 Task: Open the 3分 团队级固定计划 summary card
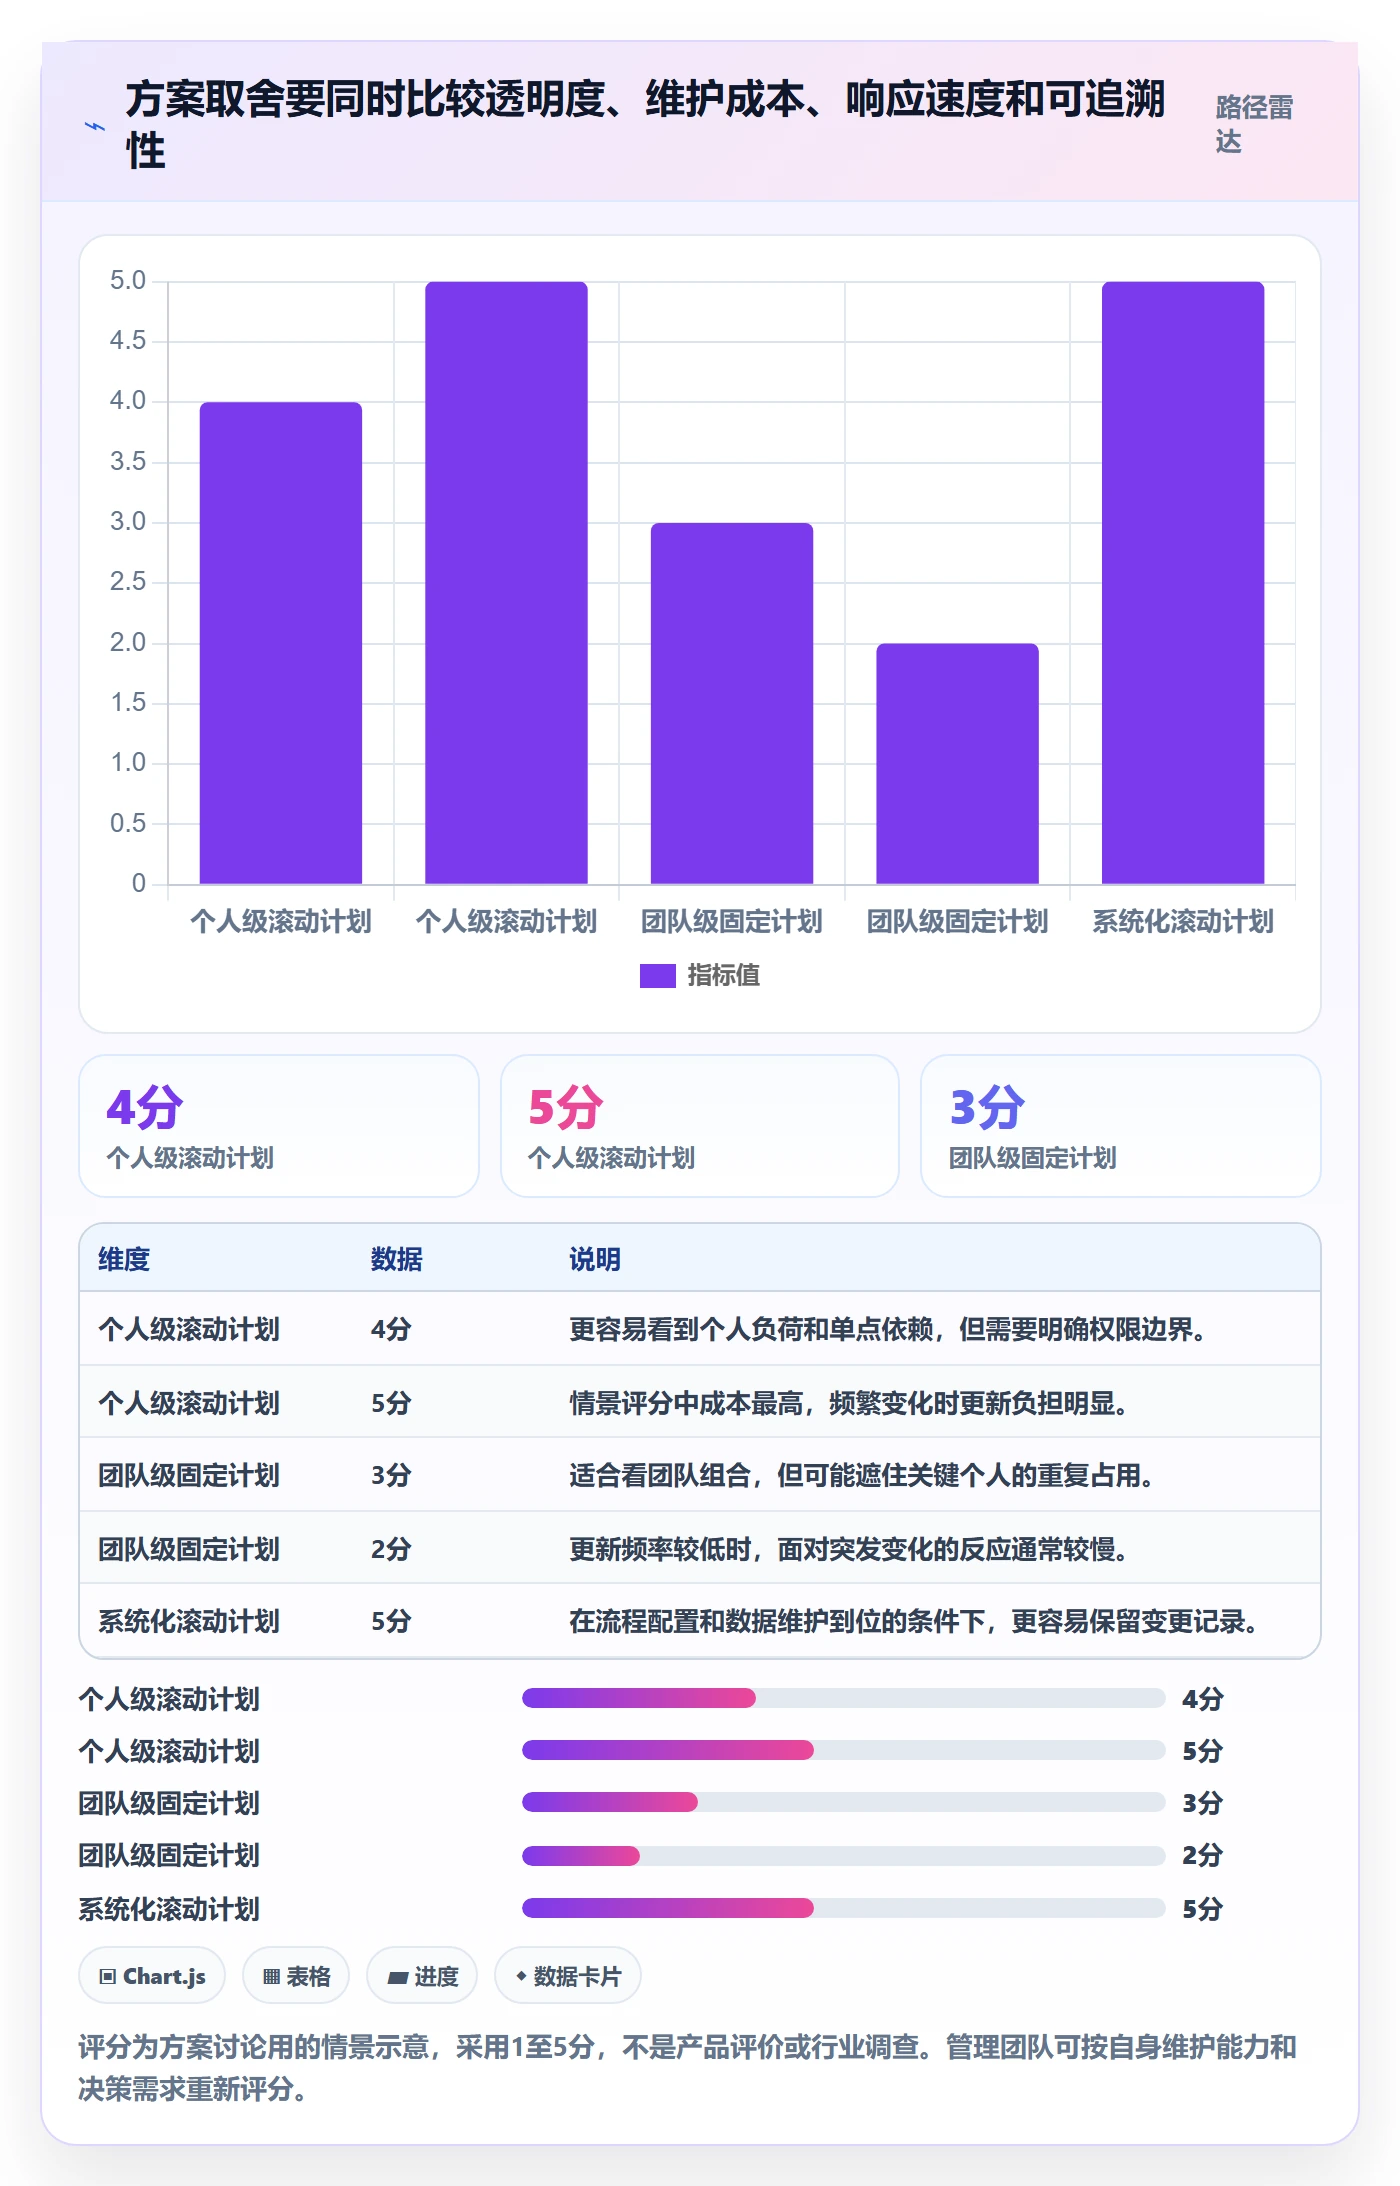point(1121,1126)
